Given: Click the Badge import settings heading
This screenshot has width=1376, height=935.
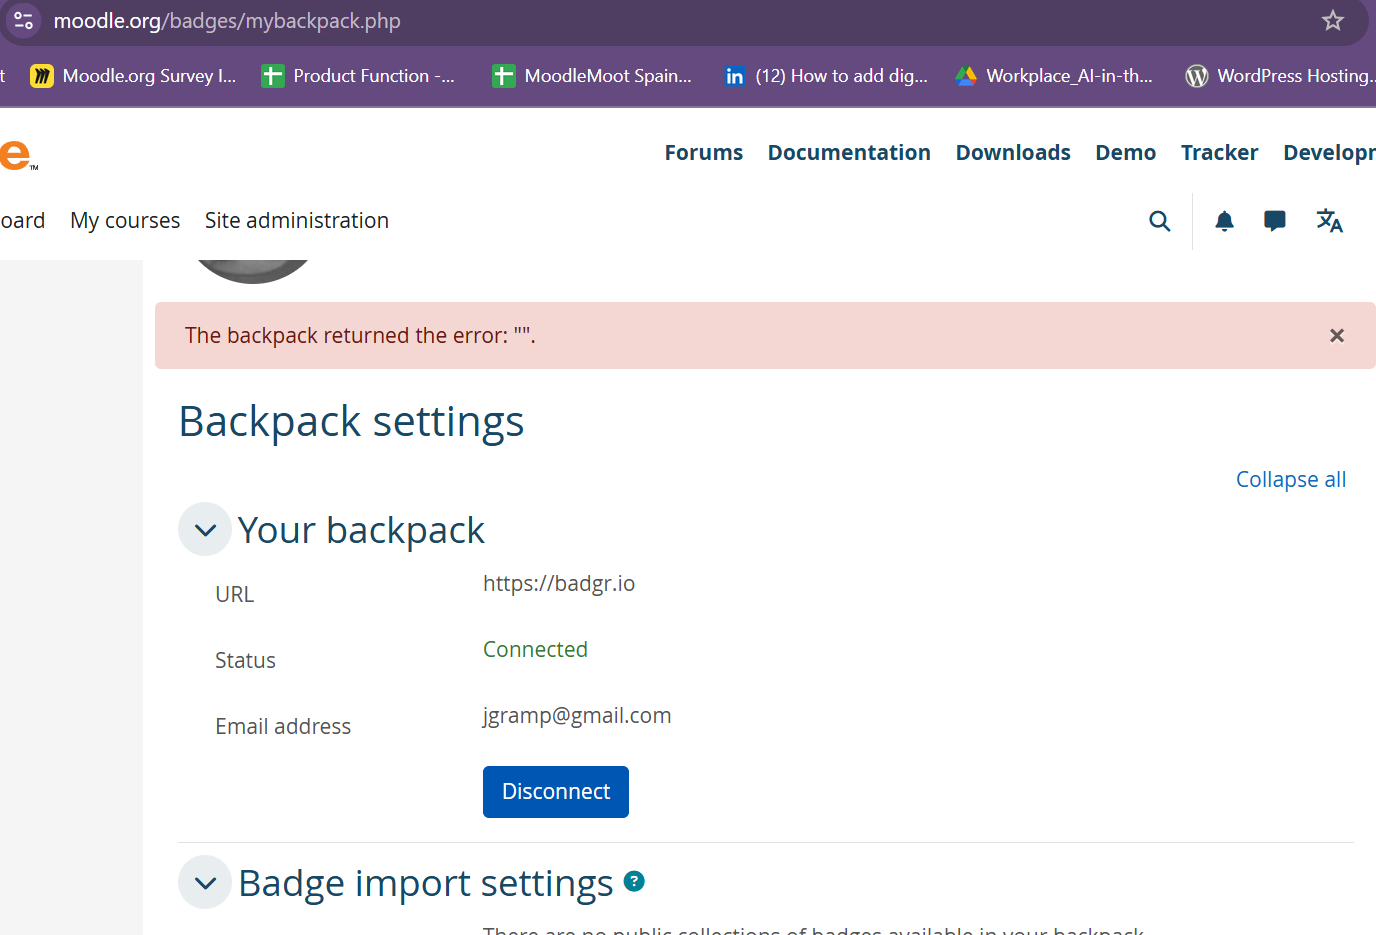Looking at the screenshot, I should (426, 883).
